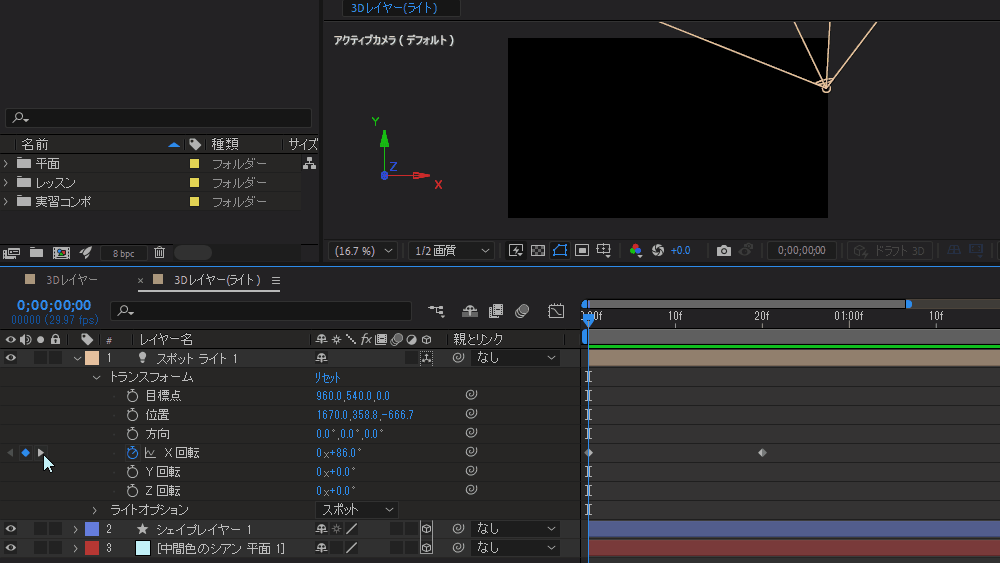1000x563 pixels.
Task: Go to previous X 回転 keyframe arrow
Action: coord(10,453)
